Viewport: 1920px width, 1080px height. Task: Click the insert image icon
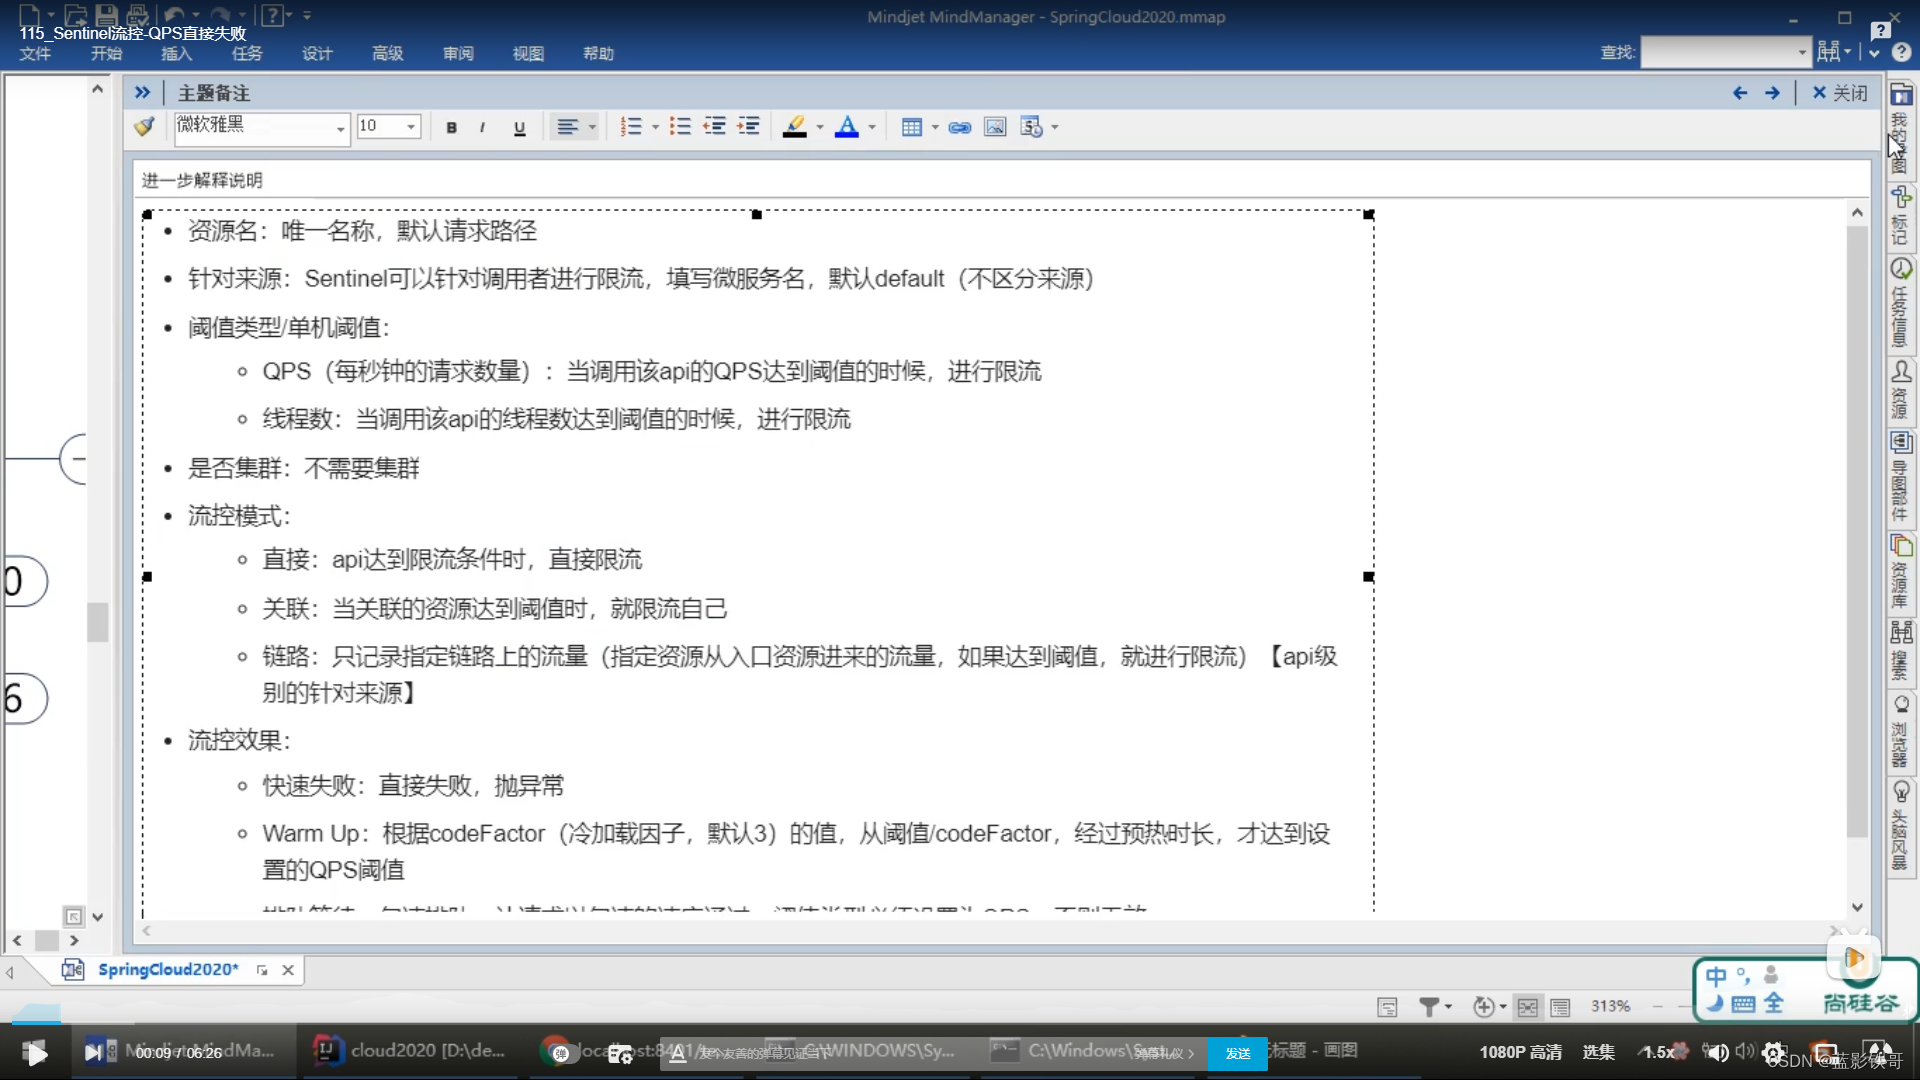tap(994, 127)
